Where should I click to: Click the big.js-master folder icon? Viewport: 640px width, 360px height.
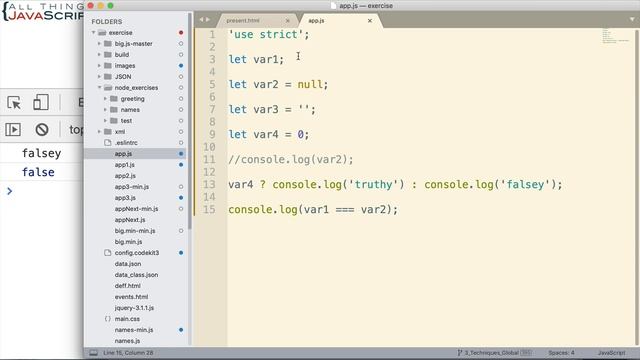tap(108, 43)
